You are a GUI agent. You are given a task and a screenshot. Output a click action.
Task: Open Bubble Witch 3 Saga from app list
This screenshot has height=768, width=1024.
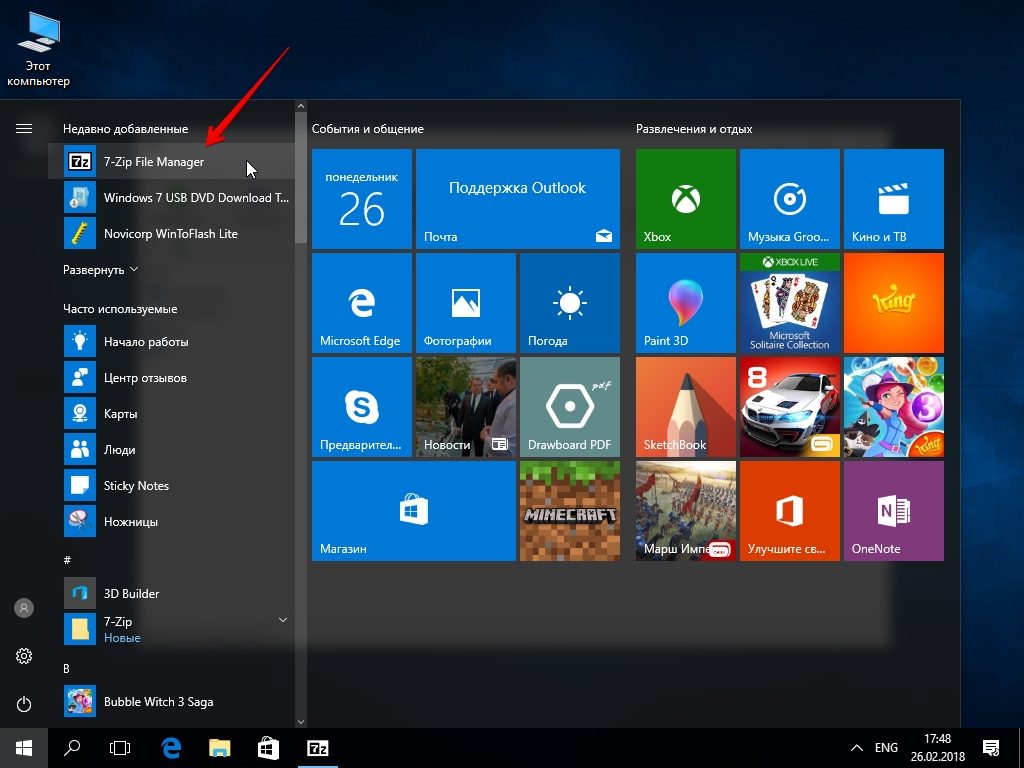pyautogui.click(x=171, y=701)
